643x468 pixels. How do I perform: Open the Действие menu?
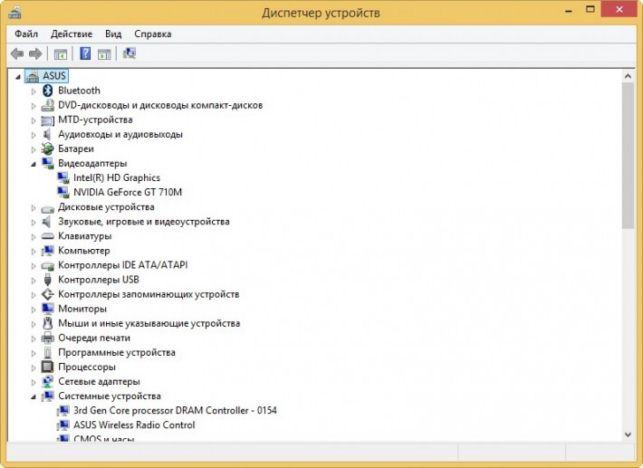coord(71,34)
